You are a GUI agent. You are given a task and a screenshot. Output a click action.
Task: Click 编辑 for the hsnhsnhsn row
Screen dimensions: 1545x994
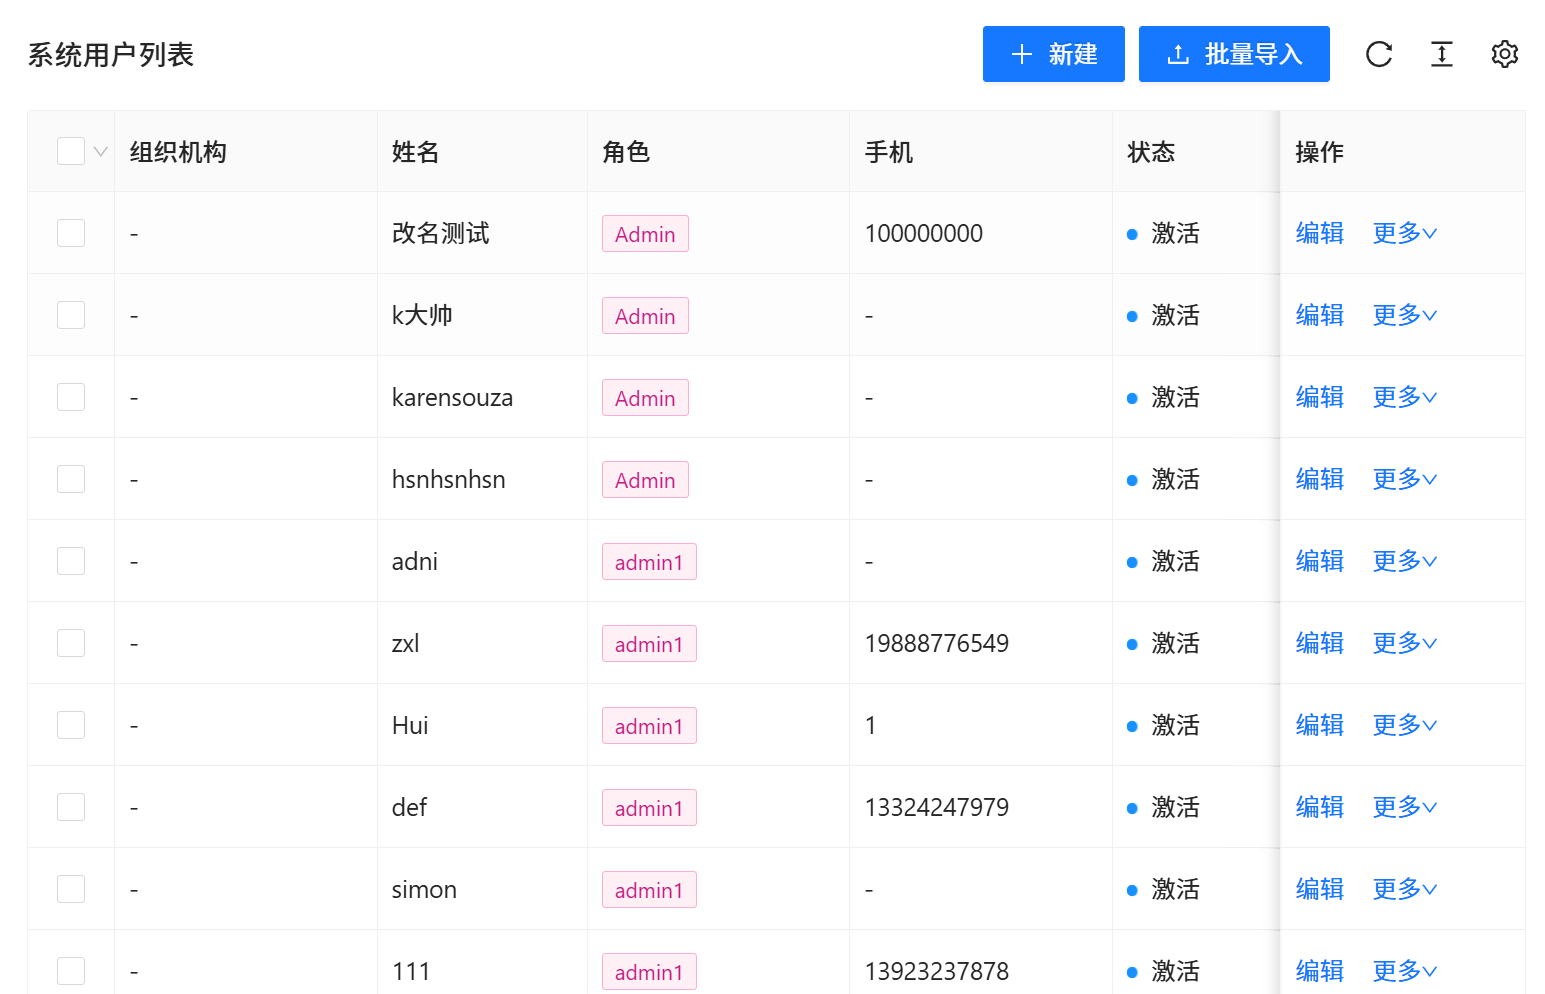click(1320, 479)
